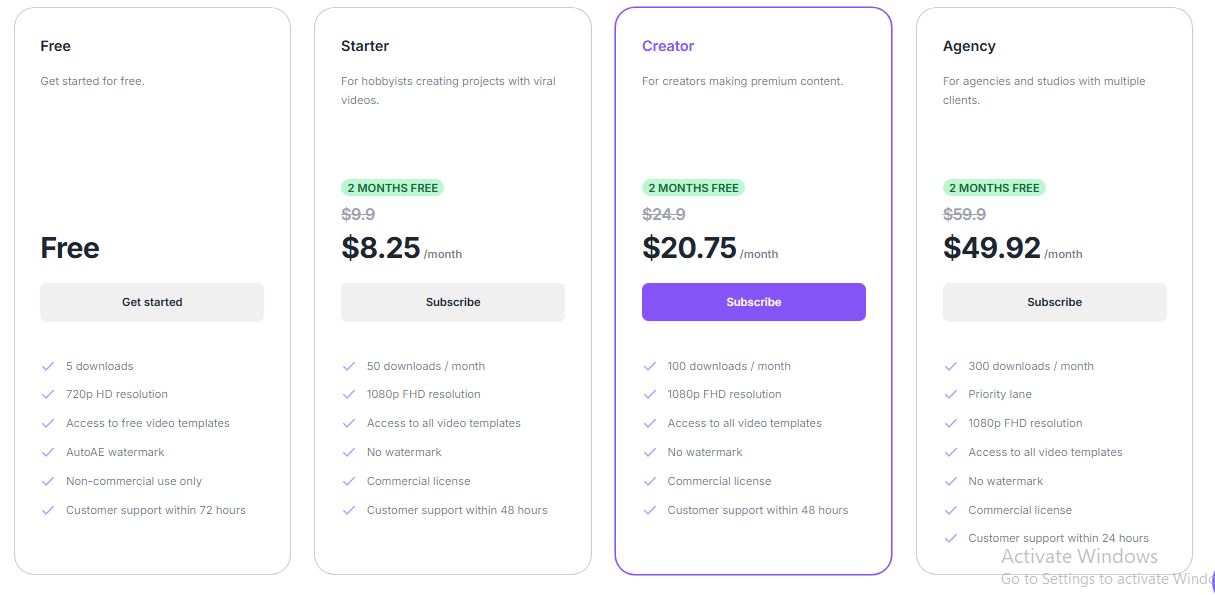This screenshot has width=1215, height=595.
Task: Click checkmark next to "Non-commercial use only"
Action: point(48,481)
